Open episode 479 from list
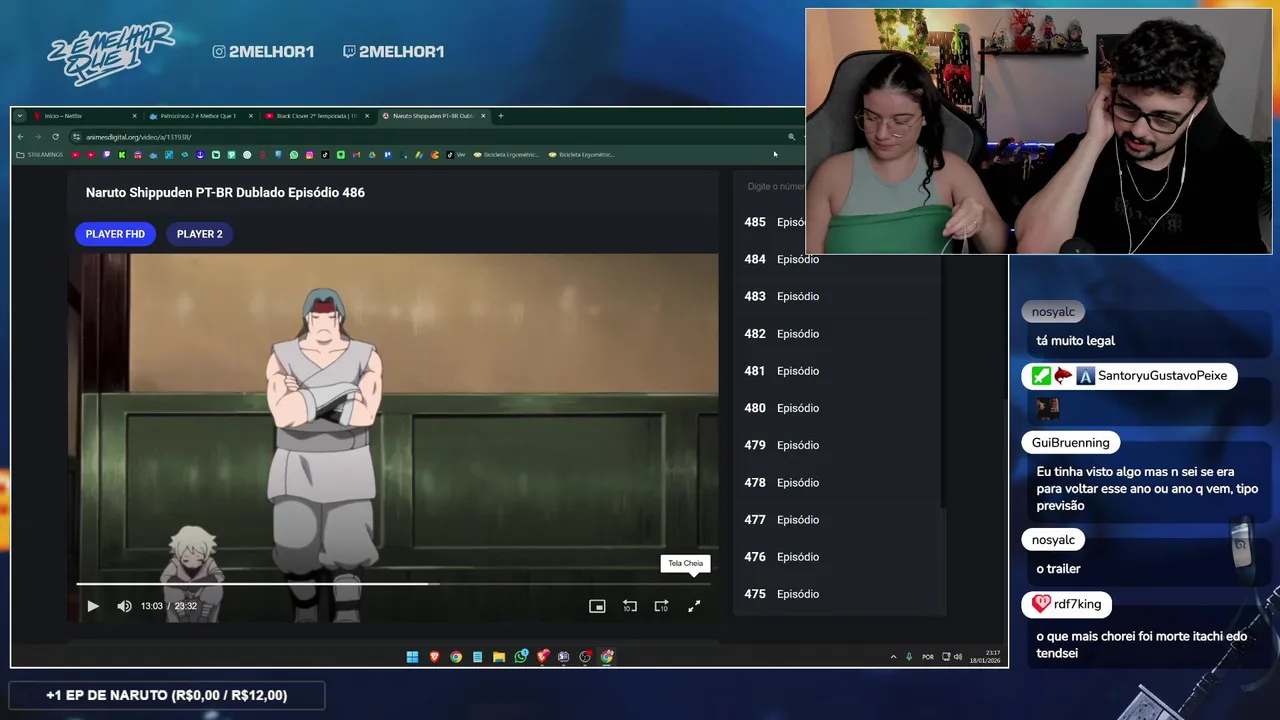Image resolution: width=1280 pixels, height=720 pixels. [838, 445]
